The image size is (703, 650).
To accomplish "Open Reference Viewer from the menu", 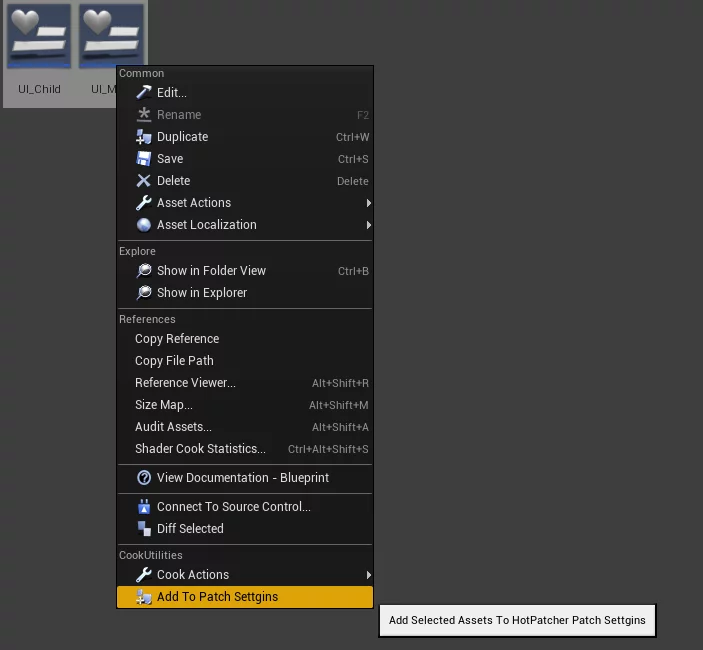I will pos(185,383).
